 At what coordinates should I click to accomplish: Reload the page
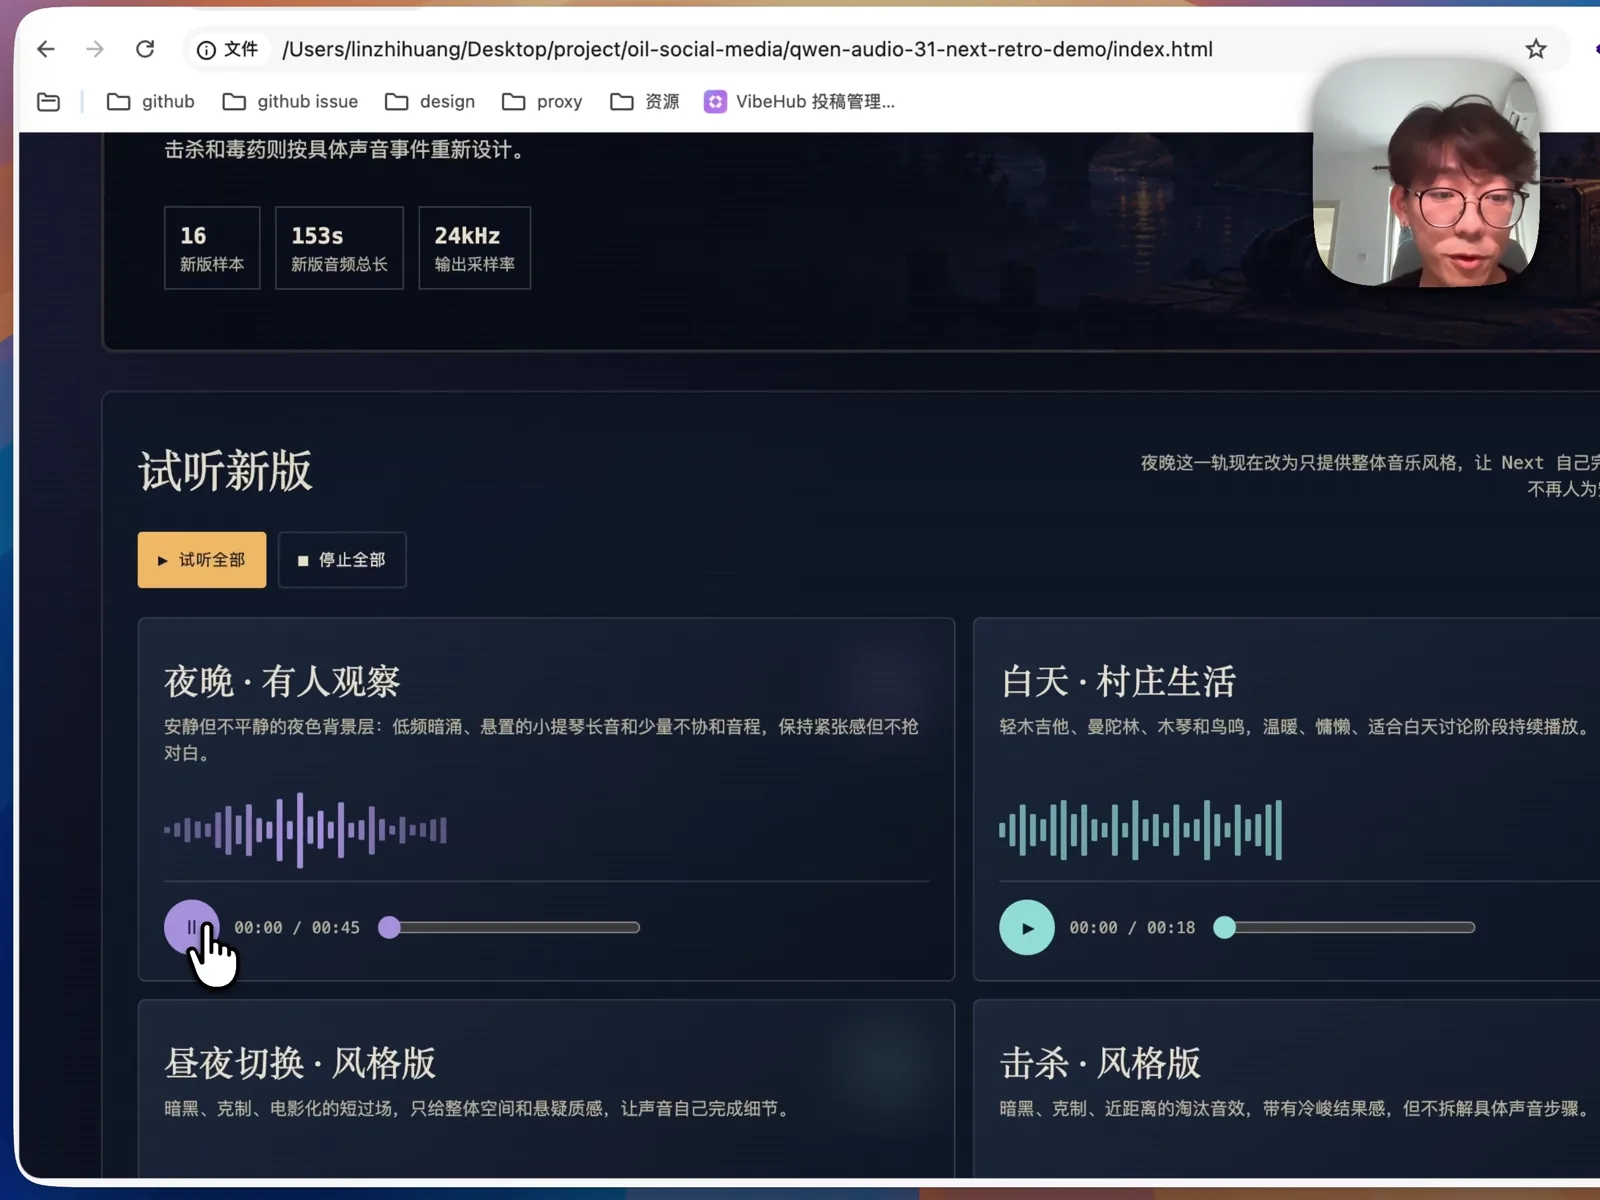pyautogui.click(x=145, y=49)
